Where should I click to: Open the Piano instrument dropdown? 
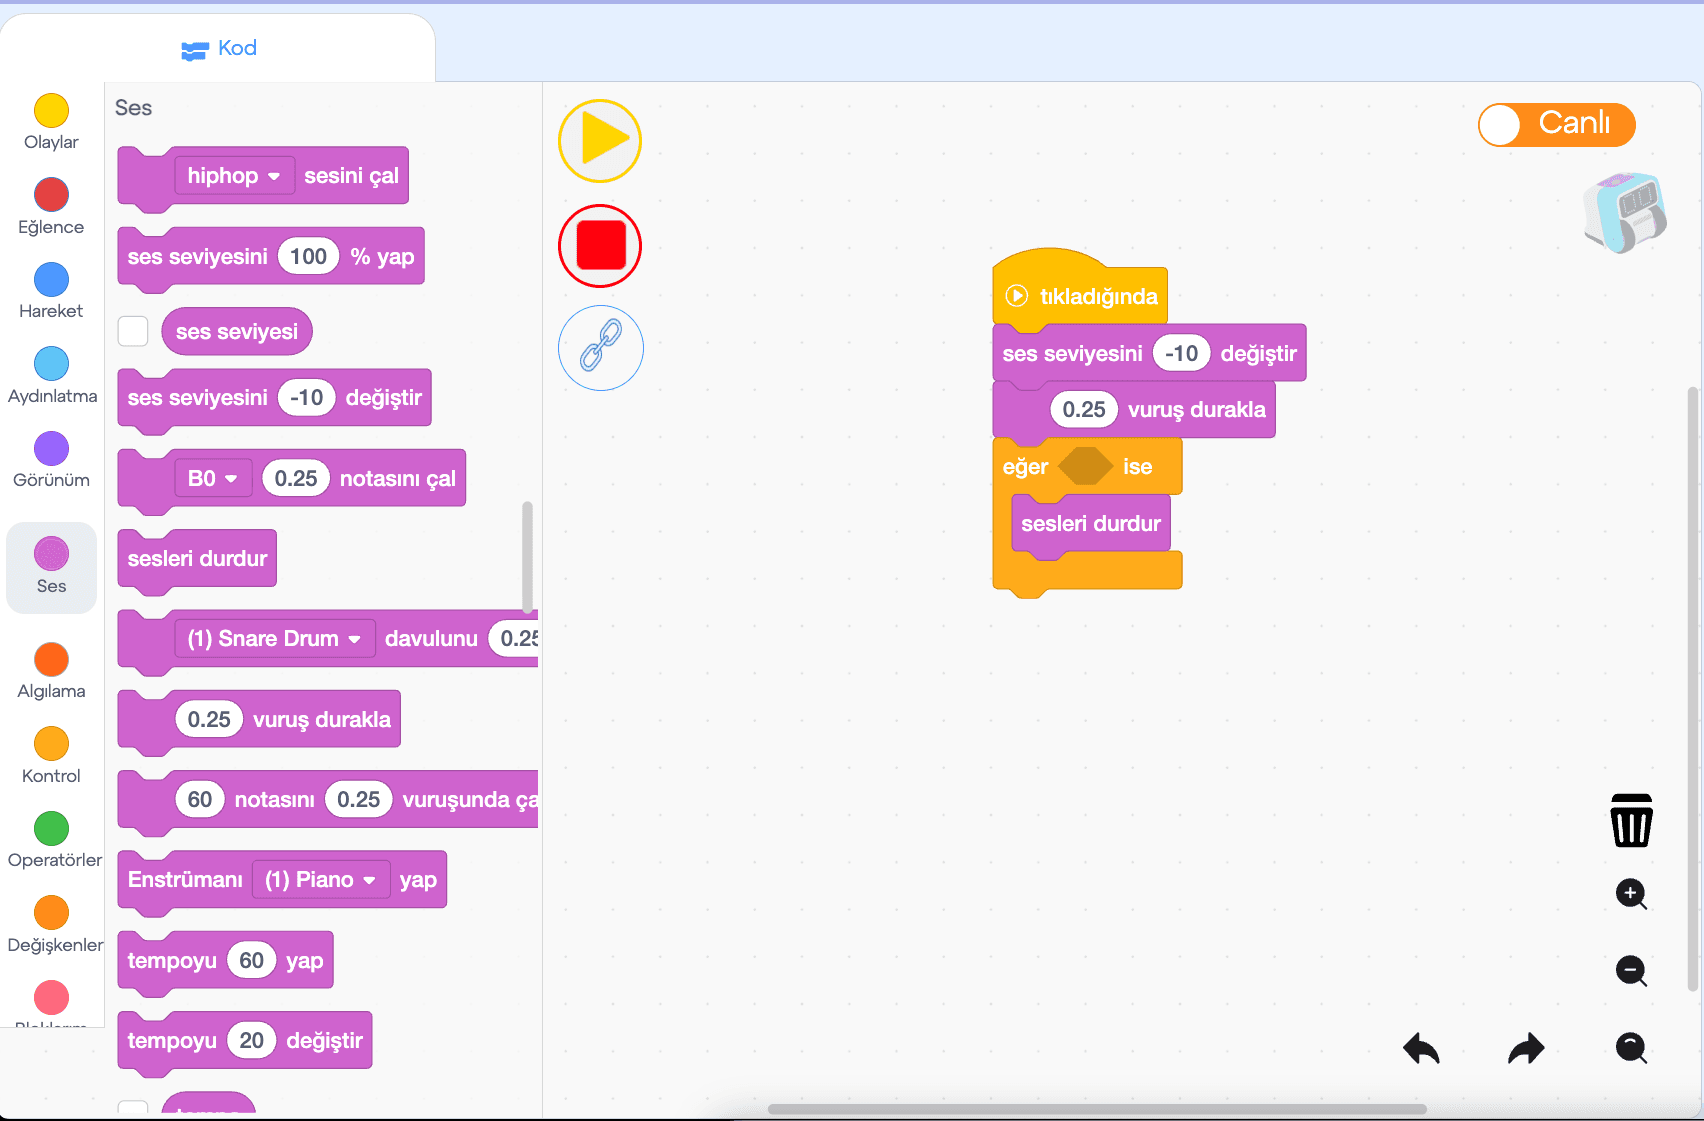point(321,880)
